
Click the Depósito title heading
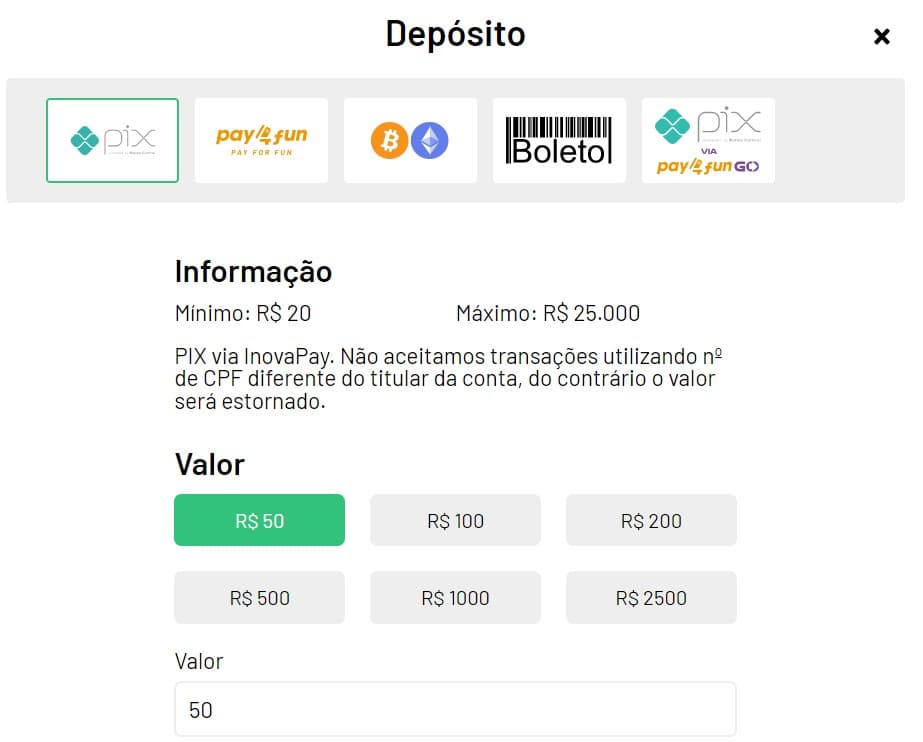click(x=456, y=34)
